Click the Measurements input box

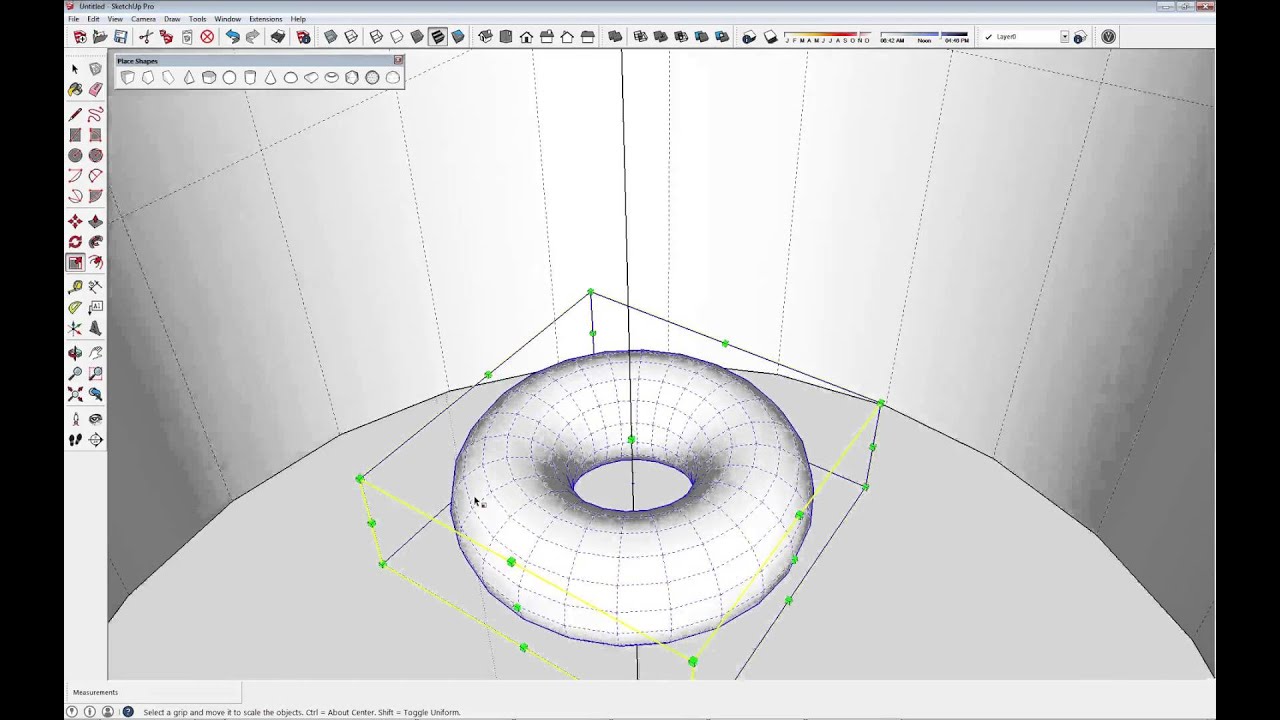(180, 692)
